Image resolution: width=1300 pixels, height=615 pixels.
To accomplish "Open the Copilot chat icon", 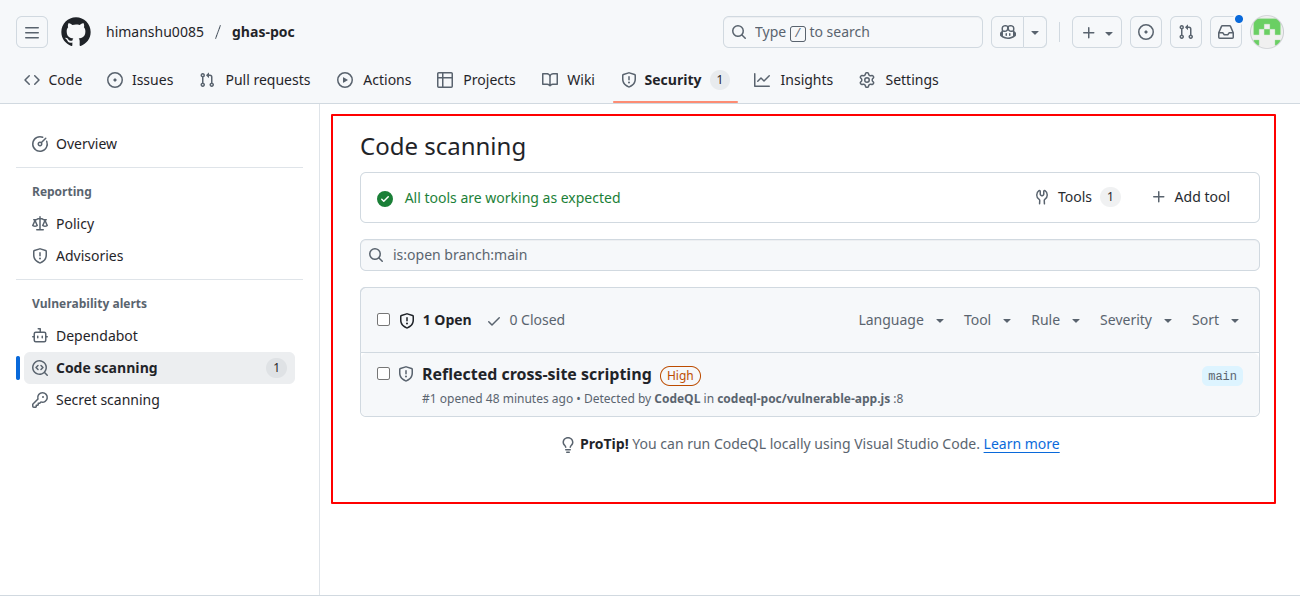I will pos(1007,31).
